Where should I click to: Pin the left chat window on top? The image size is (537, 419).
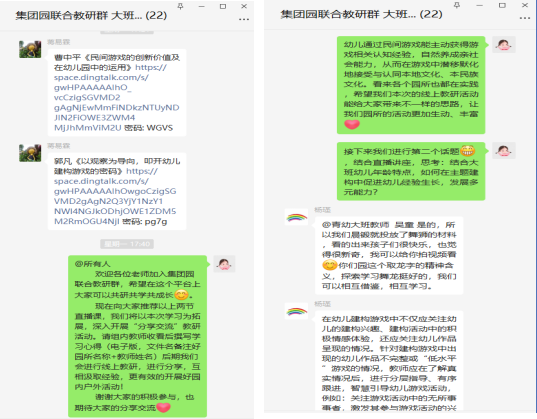click(180, 6)
